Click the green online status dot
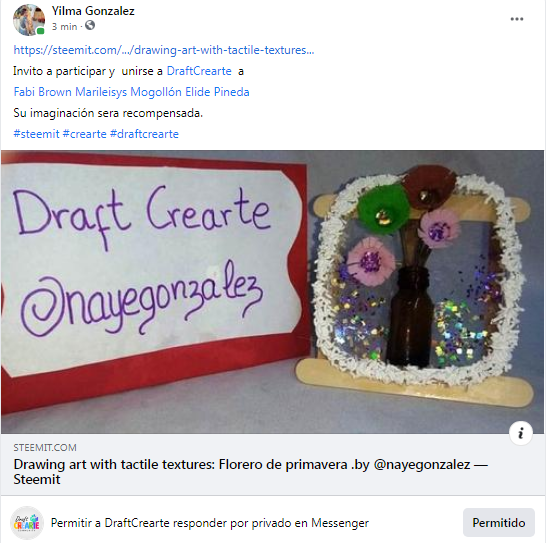Viewport: 546px width, 543px height. (x=41, y=31)
